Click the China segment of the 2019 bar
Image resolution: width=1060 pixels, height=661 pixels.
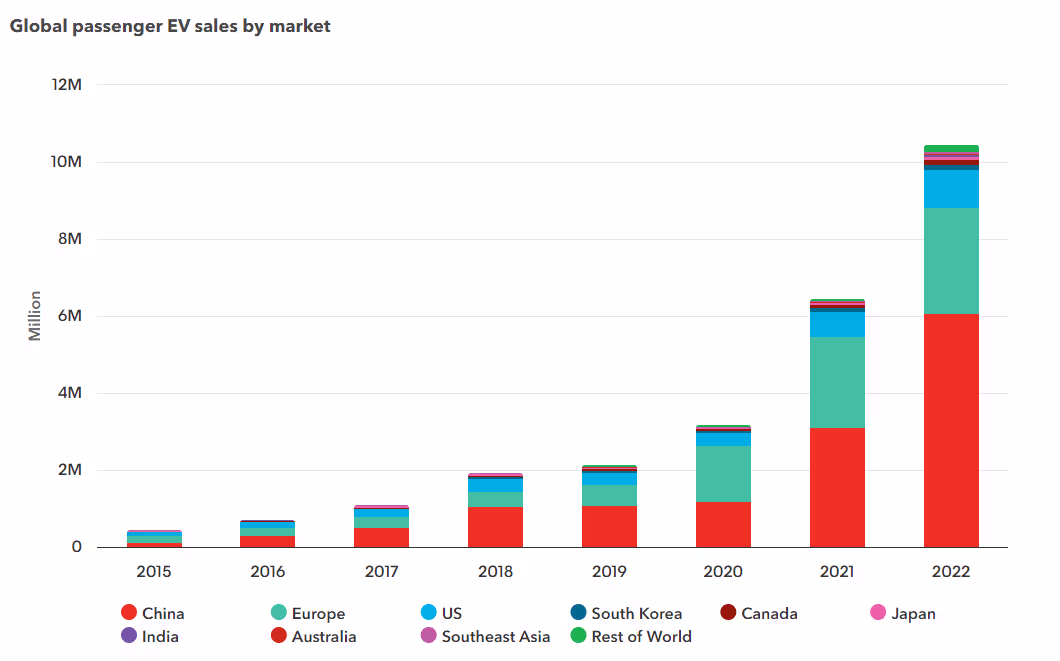point(609,527)
